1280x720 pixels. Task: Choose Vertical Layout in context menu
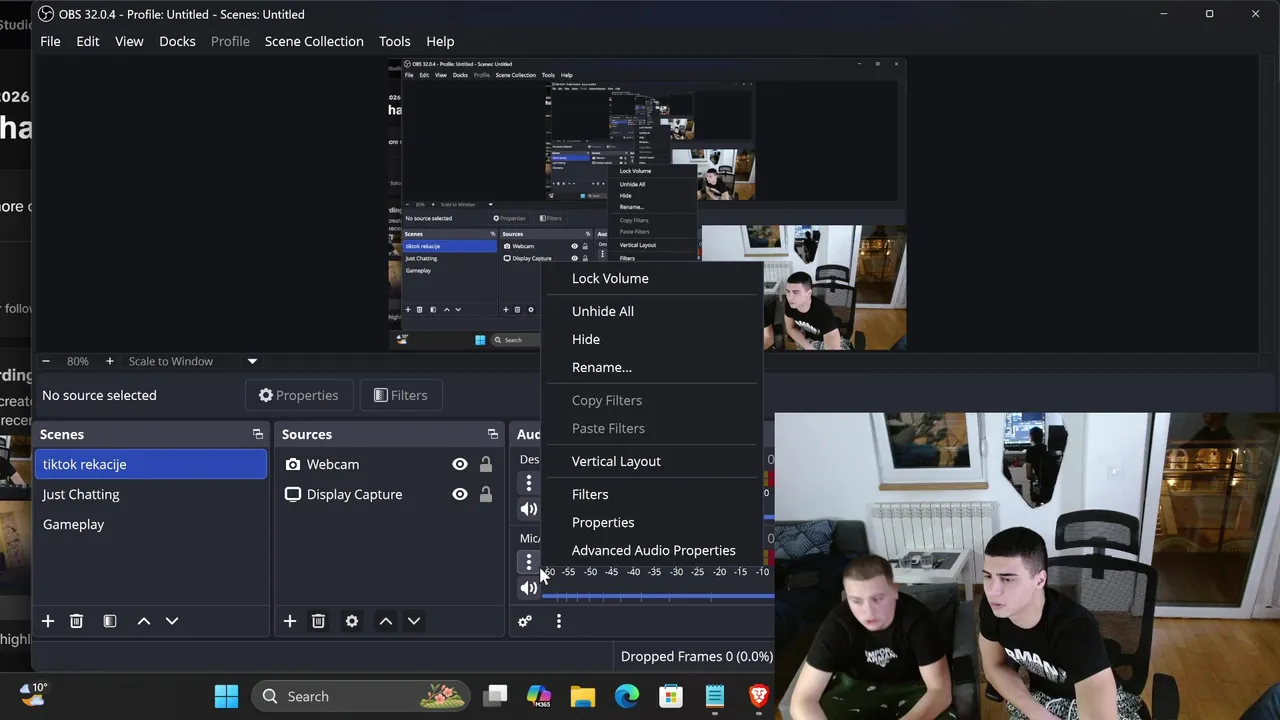click(652, 461)
